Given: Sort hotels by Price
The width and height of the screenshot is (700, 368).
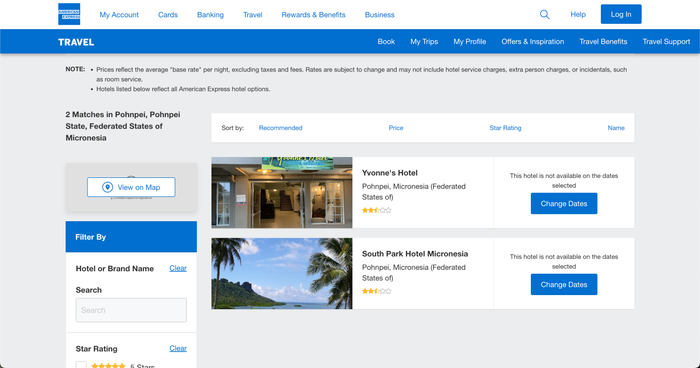Looking at the screenshot, I should [x=396, y=128].
